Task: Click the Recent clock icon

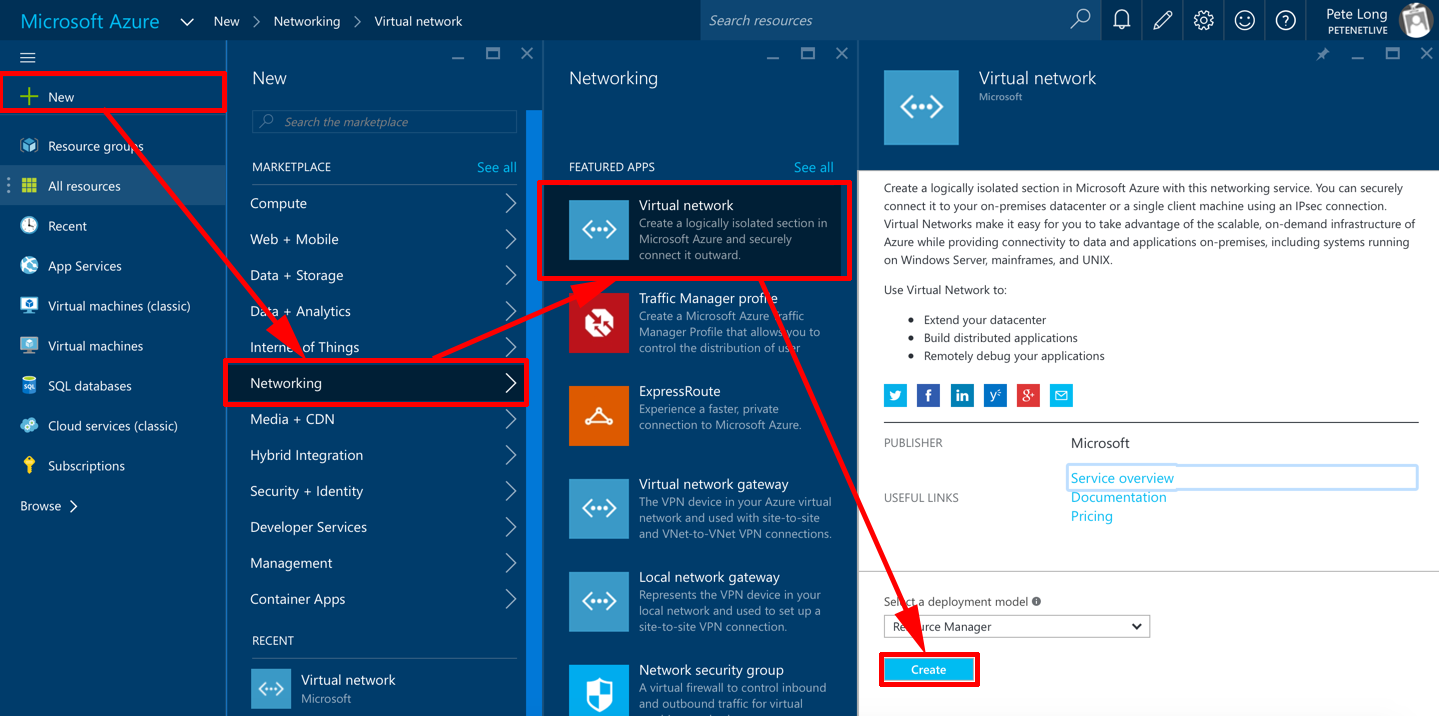Action: click(29, 226)
